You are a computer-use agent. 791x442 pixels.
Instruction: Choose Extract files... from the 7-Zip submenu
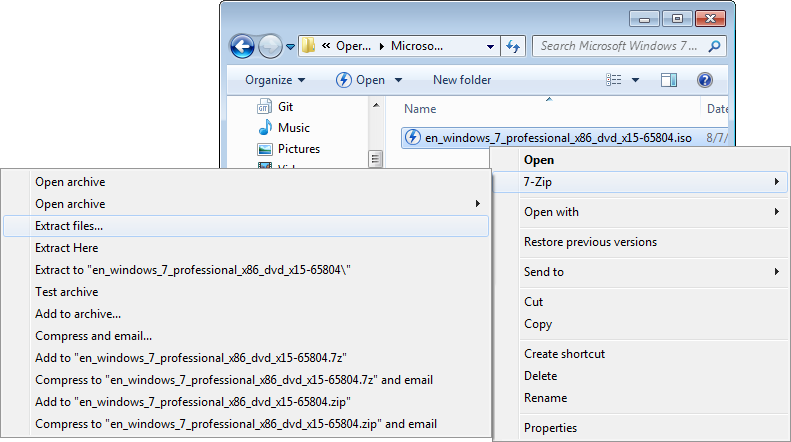pyautogui.click(x=69, y=226)
